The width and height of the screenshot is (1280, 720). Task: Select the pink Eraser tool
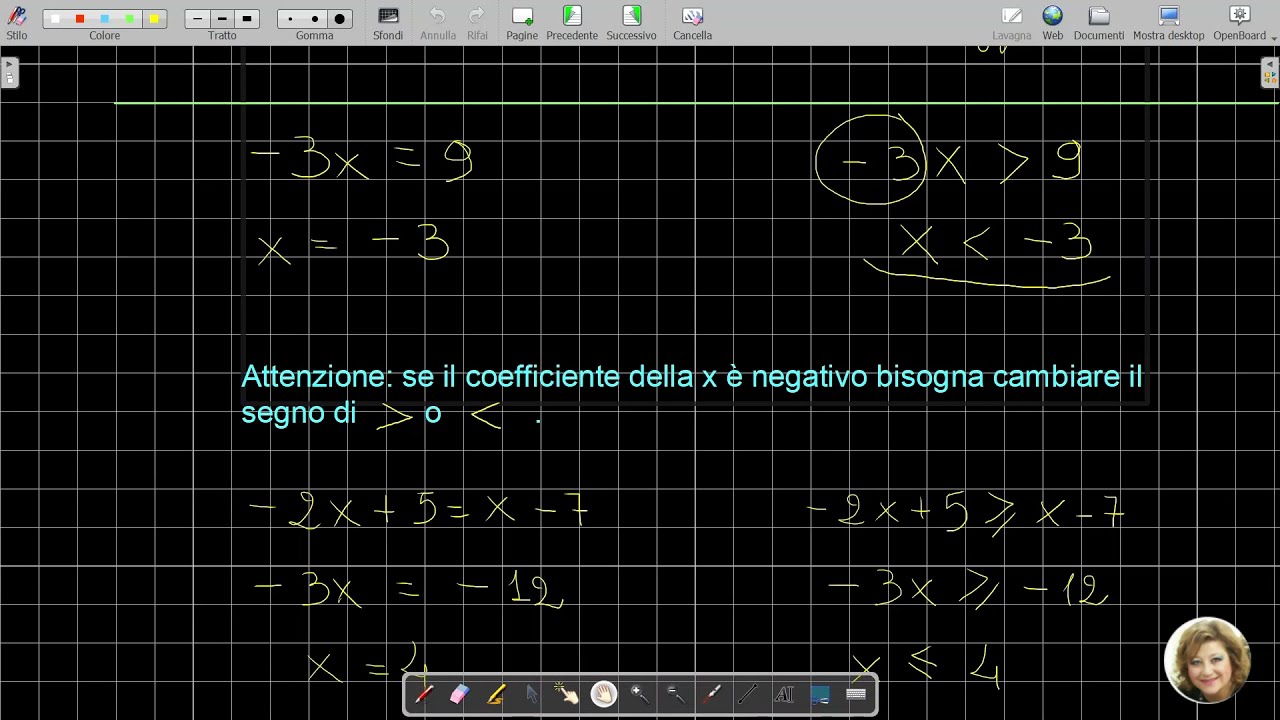pyautogui.click(x=459, y=694)
